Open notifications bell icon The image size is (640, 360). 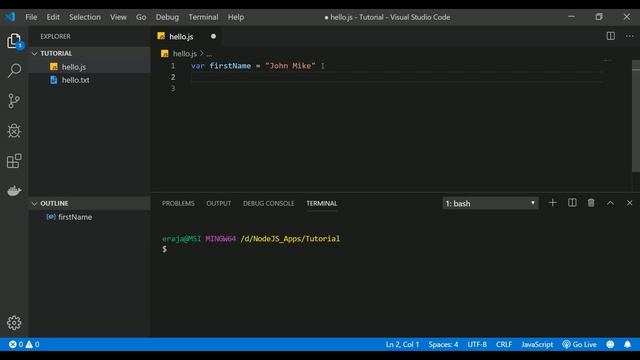pos(627,344)
